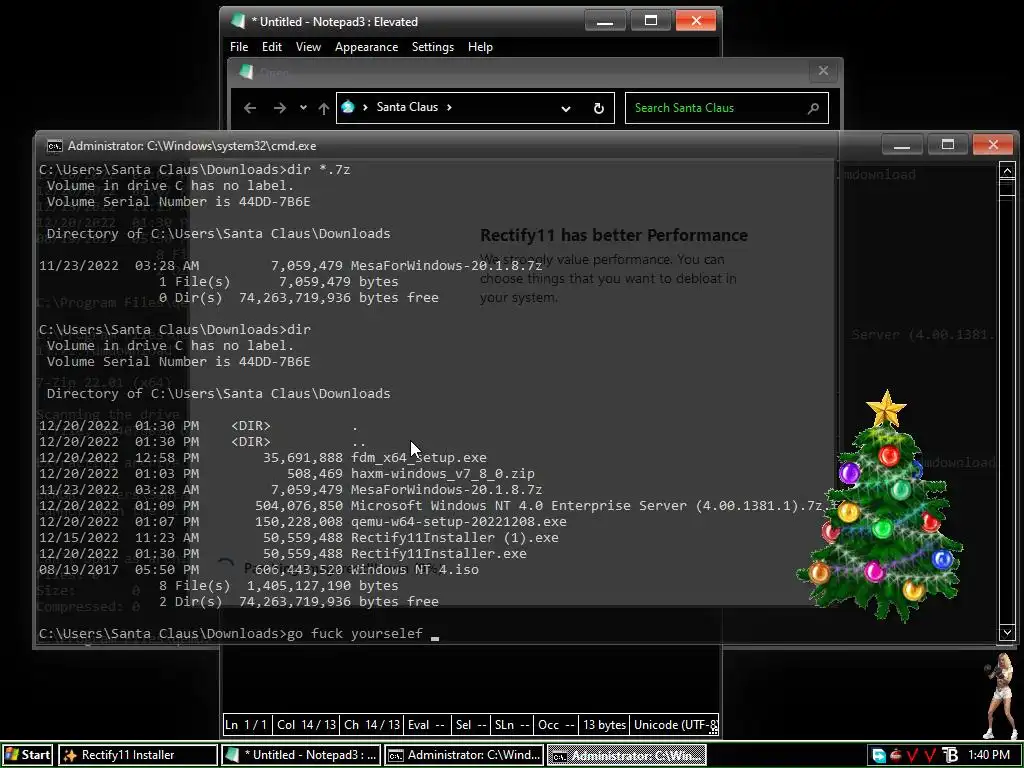Select the Santa Claus breadcrumb in address bar
1024x768 pixels.
coord(407,107)
